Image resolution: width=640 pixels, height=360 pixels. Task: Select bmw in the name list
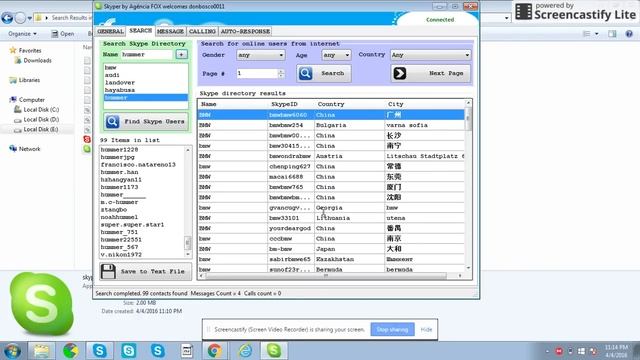point(146,67)
